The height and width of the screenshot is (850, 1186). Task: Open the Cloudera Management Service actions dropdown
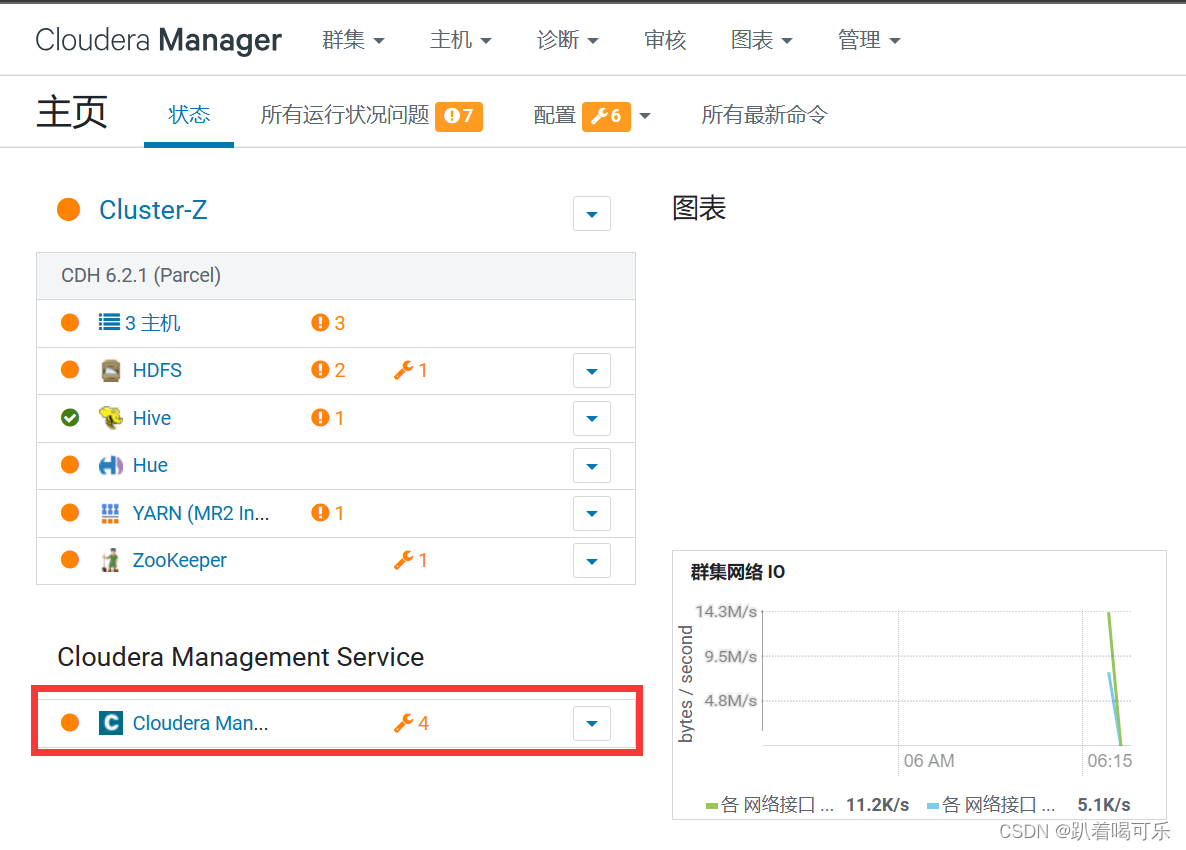(591, 724)
